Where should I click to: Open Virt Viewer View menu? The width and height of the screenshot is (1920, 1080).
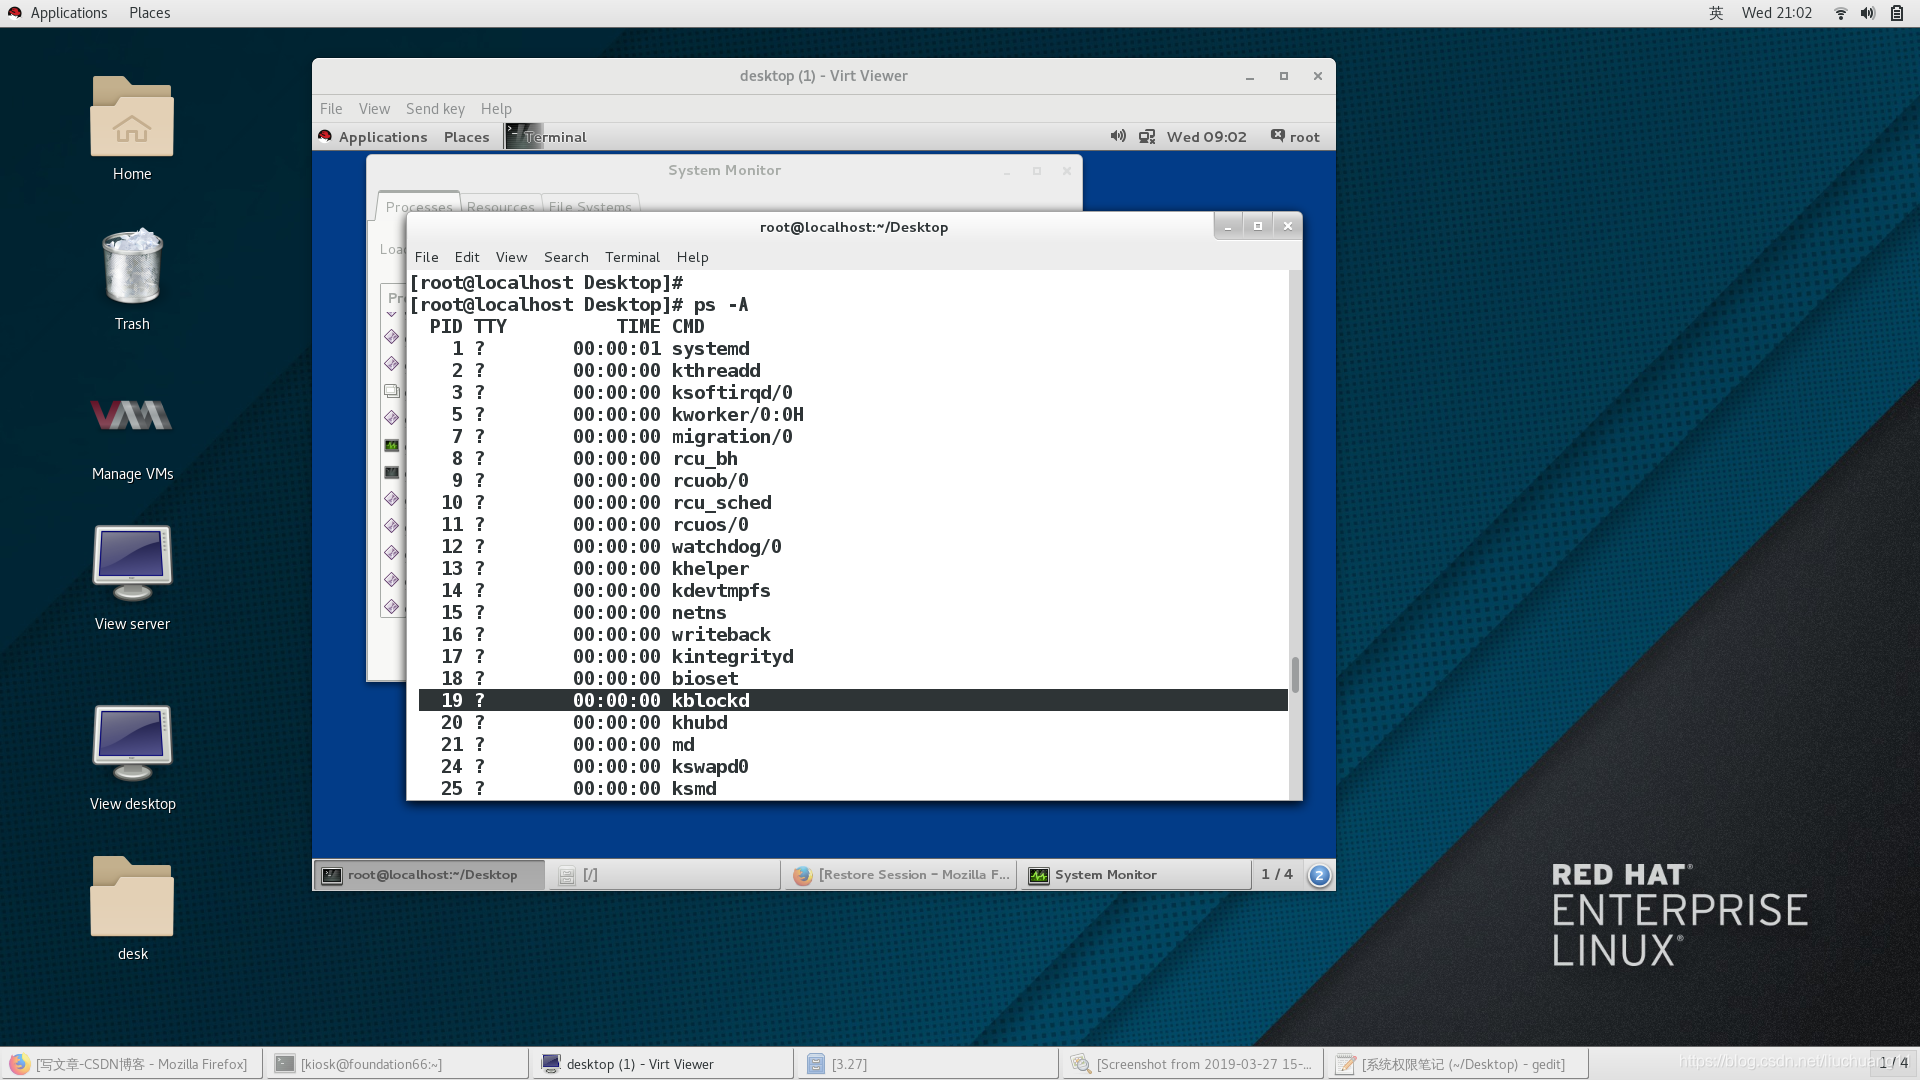coord(374,109)
